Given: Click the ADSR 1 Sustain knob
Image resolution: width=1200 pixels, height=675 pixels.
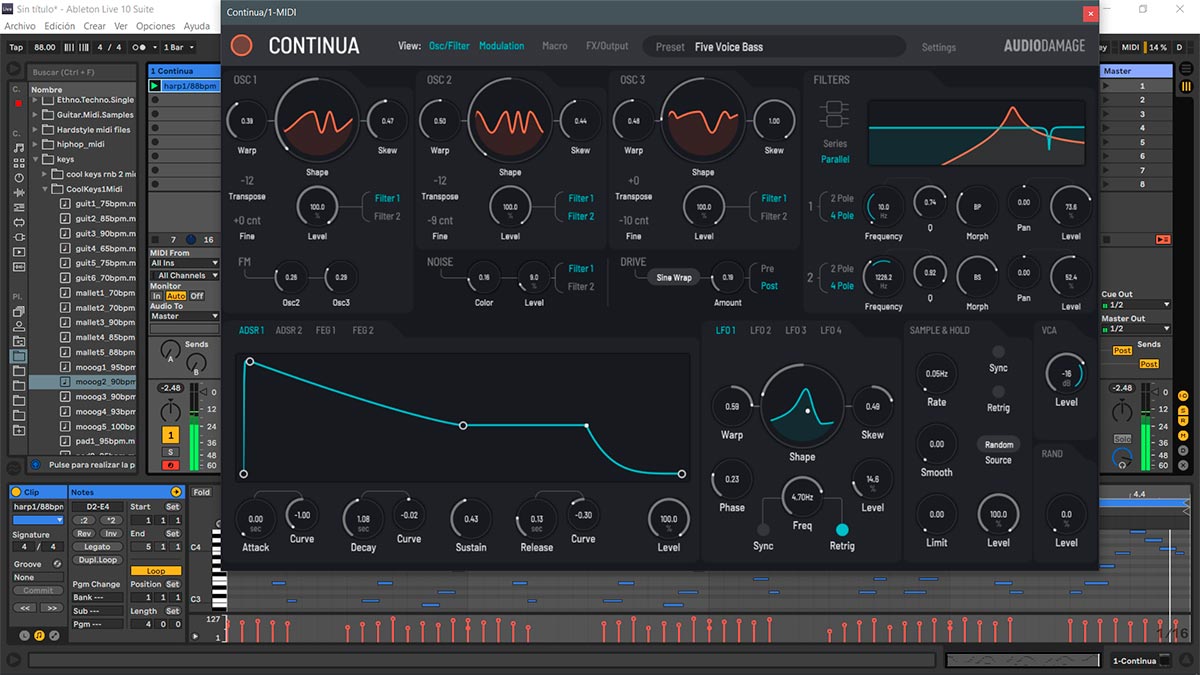Looking at the screenshot, I should 471,518.
